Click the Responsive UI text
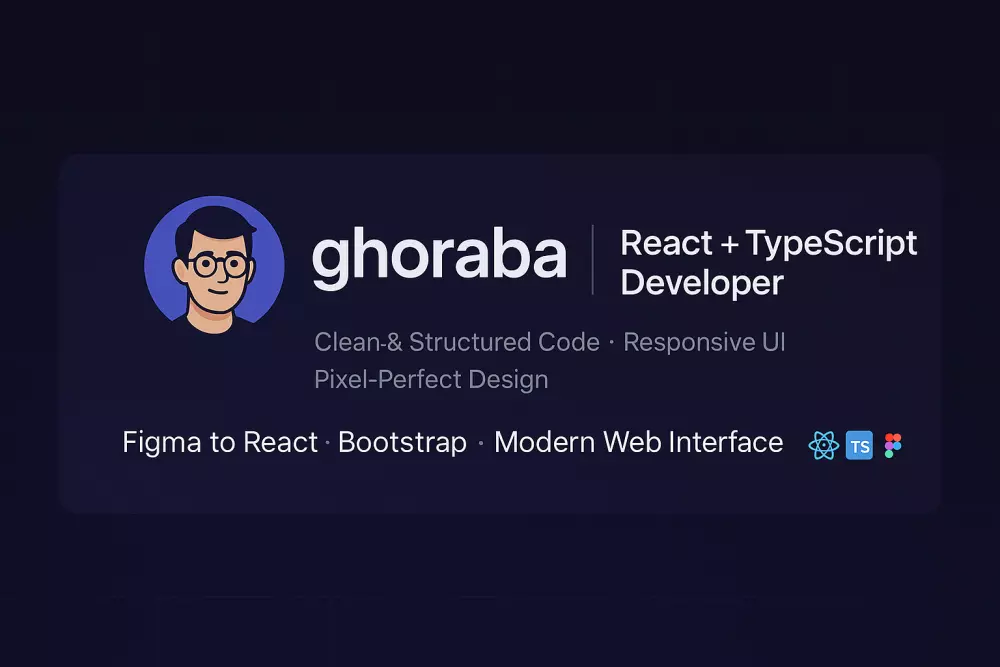This screenshot has width=1000, height=667. [x=704, y=342]
